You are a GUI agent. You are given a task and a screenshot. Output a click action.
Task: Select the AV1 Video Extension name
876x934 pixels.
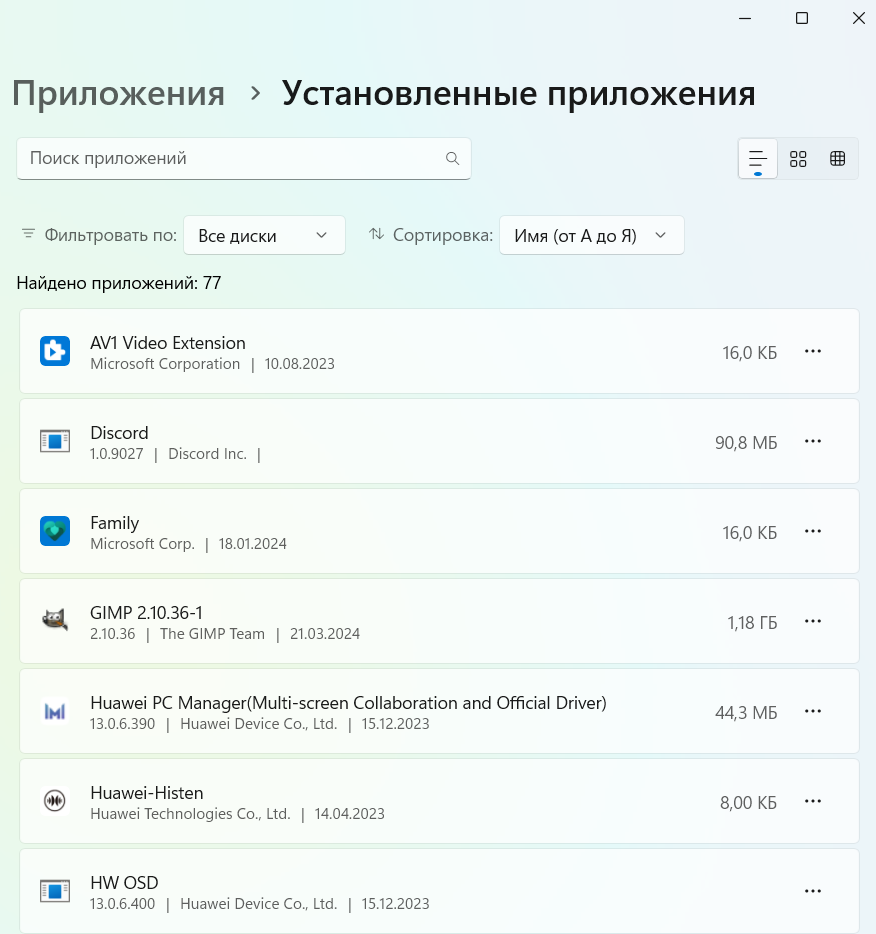point(168,343)
